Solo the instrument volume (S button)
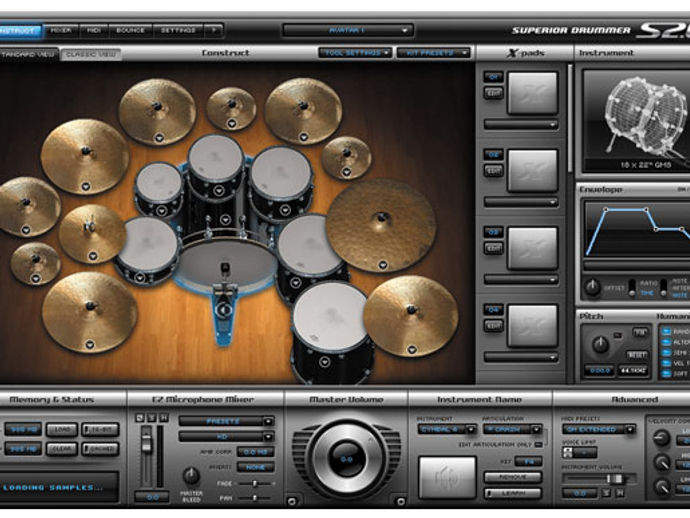Image resolution: width=690 pixels, height=518 pixels. coord(606,493)
